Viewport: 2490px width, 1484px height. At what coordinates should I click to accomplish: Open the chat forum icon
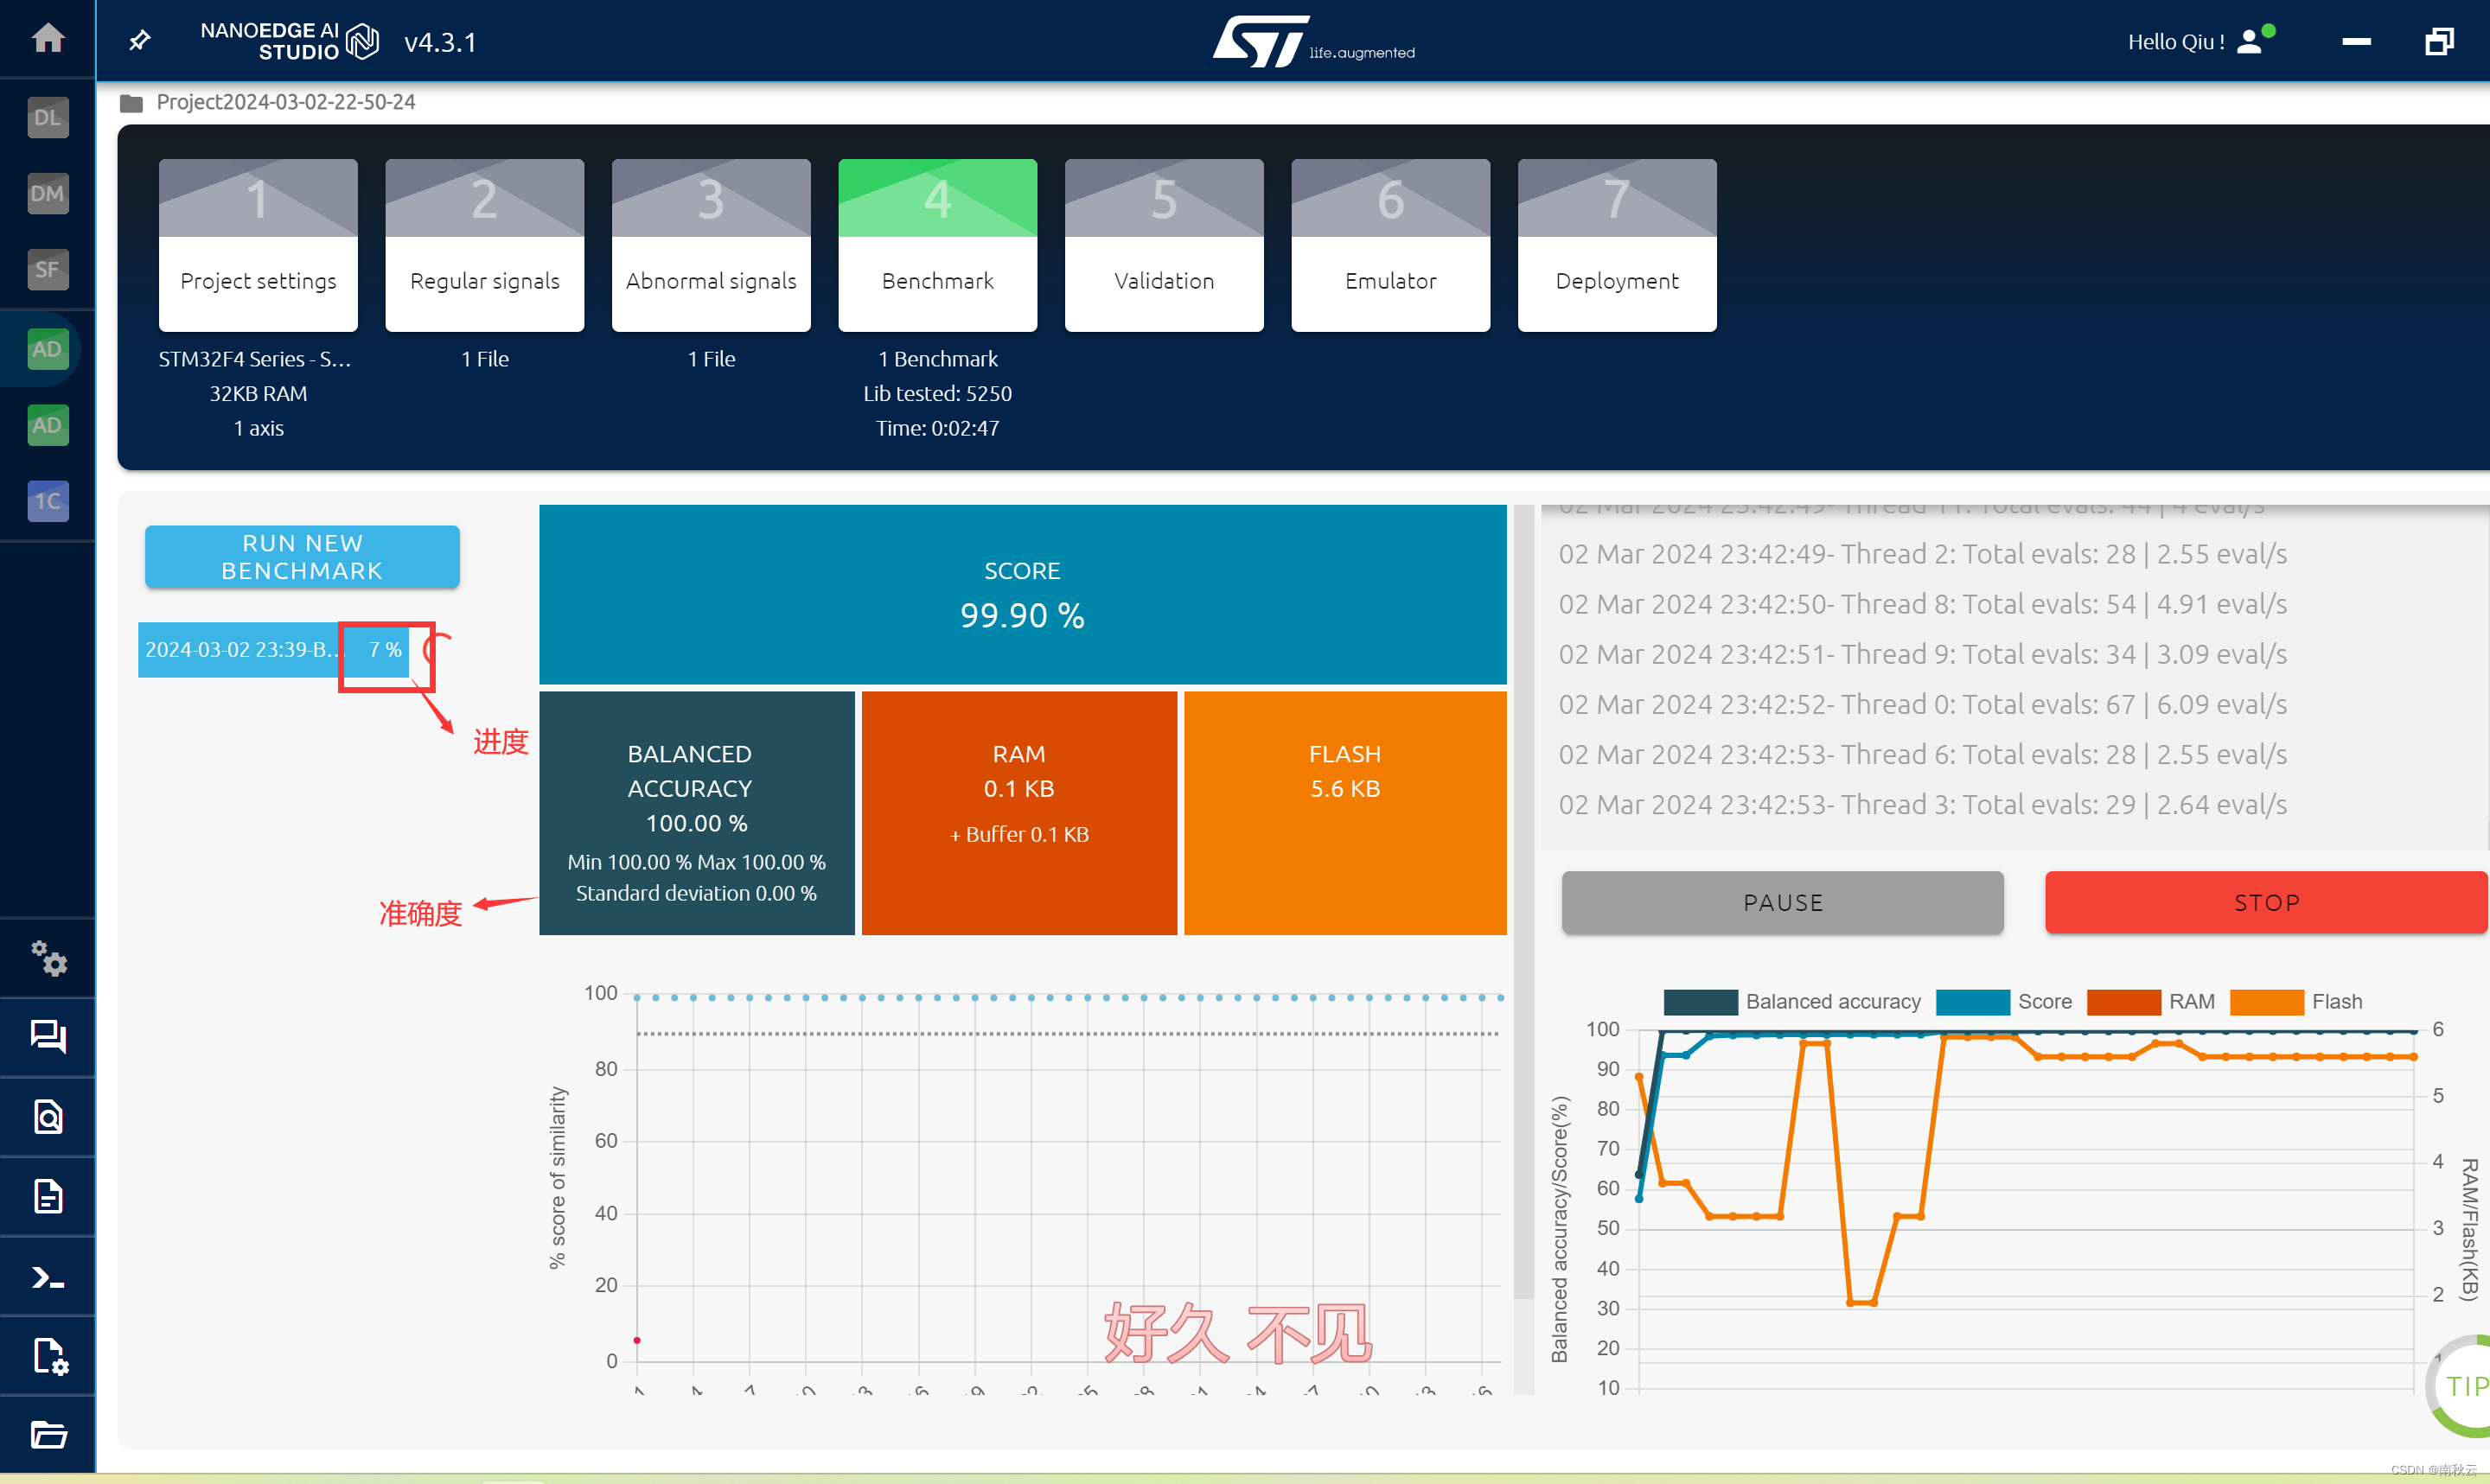pyautogui.click(x=47, y=1036)
